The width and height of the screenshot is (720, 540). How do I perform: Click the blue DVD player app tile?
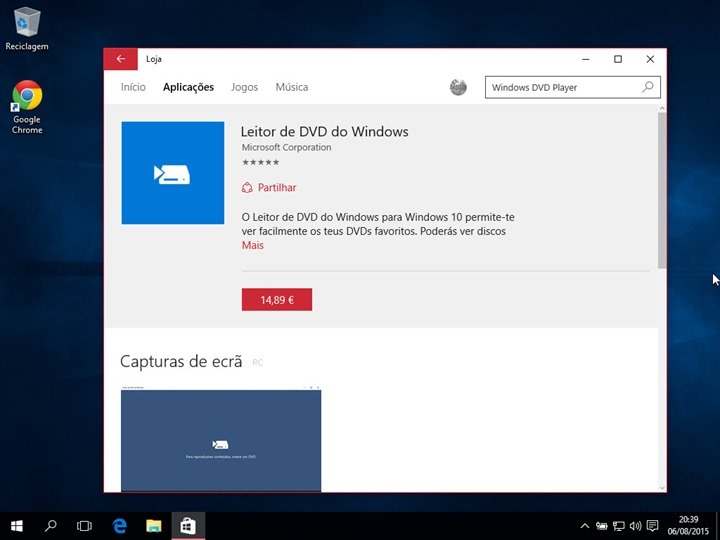[x=173, y=173]
